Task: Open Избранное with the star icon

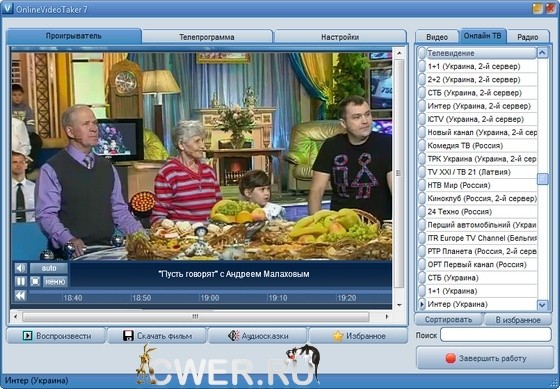Action: pyautogui.click(x=358, y=336)
